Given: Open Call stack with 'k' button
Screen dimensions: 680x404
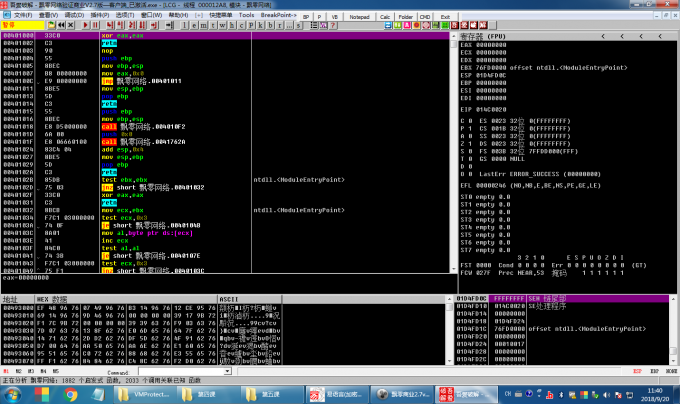Looking at the screenshot, I should click(x=261, y=25).
